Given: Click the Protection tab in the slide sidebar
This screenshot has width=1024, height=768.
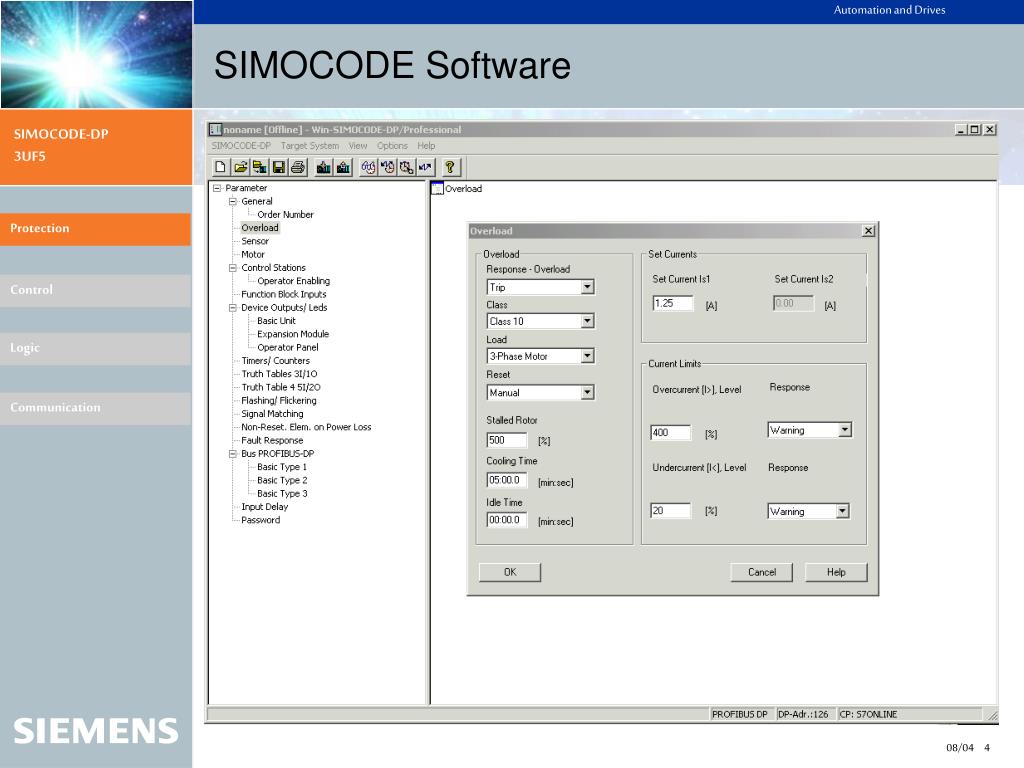Looking at the screenshot, I should 95,229.
